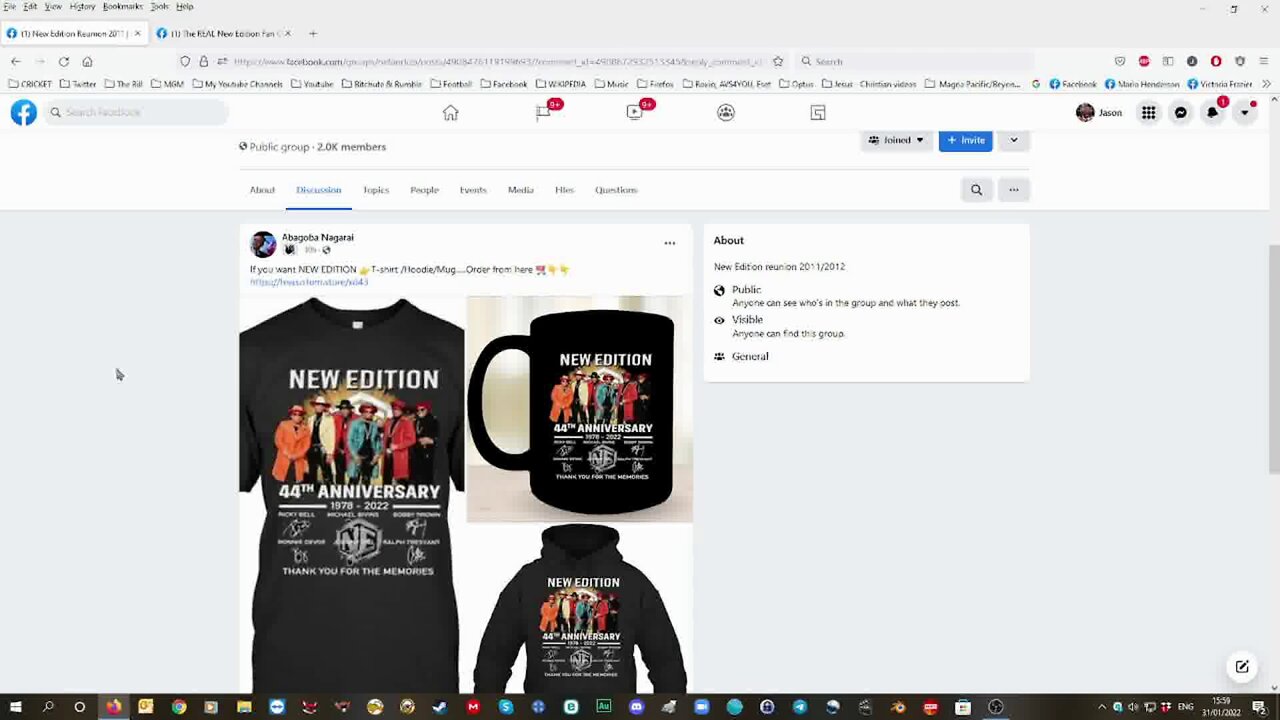Open the Media tab
The image size is (1280, 720).
(x=520, y=190)
